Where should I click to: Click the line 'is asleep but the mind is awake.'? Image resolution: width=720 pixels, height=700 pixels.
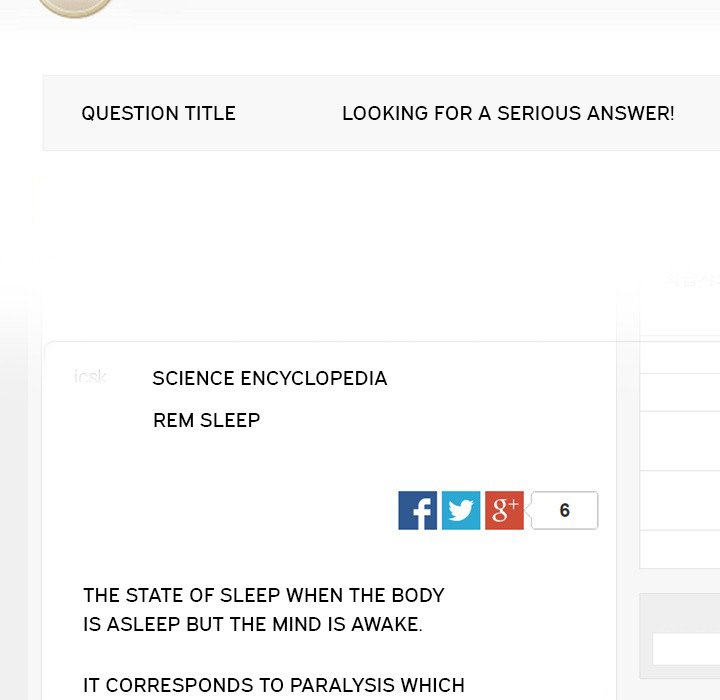click(x=252, y=626)
